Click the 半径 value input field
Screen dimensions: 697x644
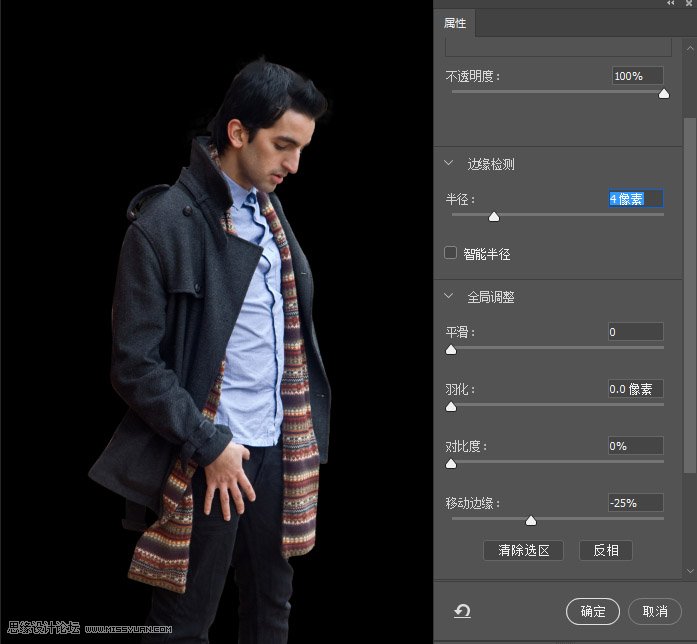[x=635, y=199]
